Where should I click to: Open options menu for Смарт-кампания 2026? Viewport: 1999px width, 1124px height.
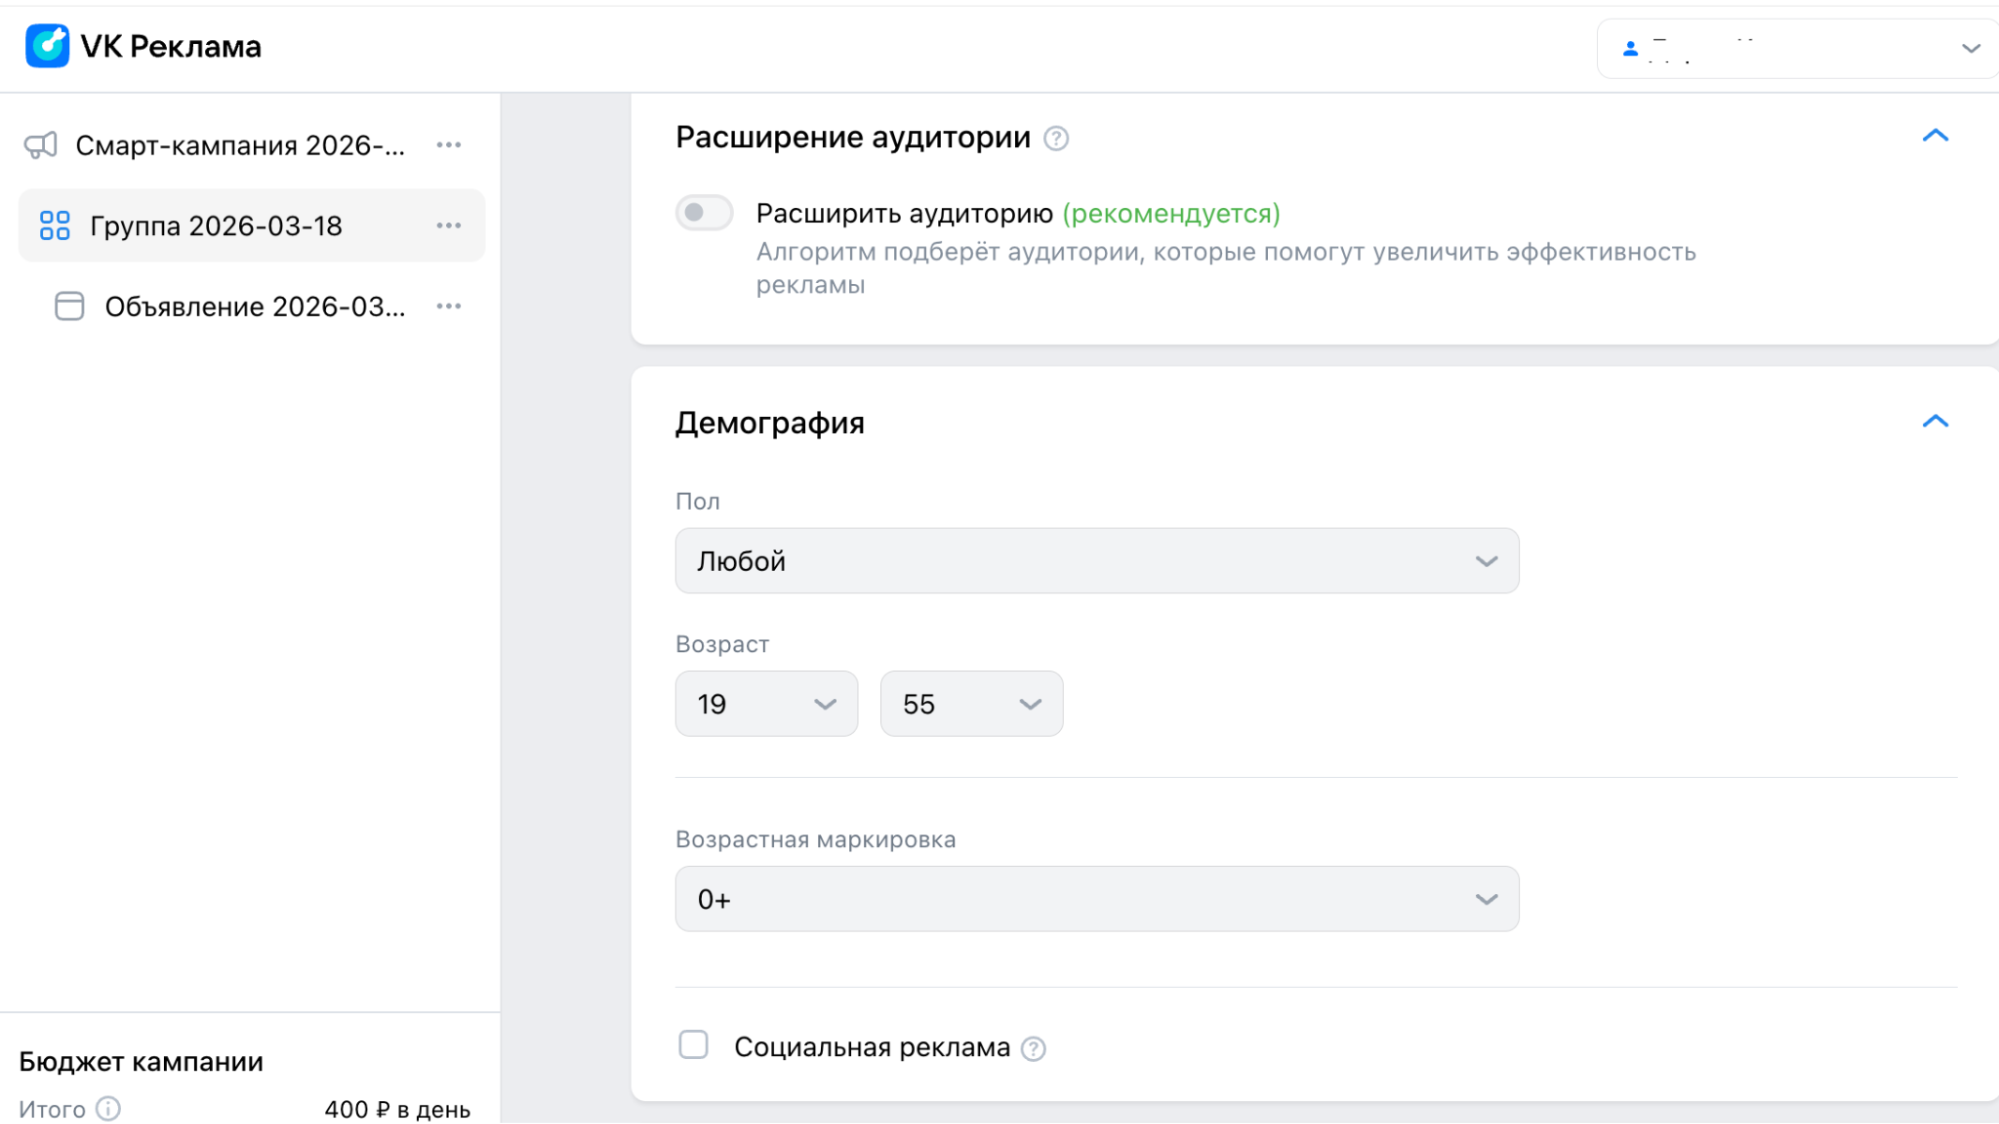click(x=449, y=144)
